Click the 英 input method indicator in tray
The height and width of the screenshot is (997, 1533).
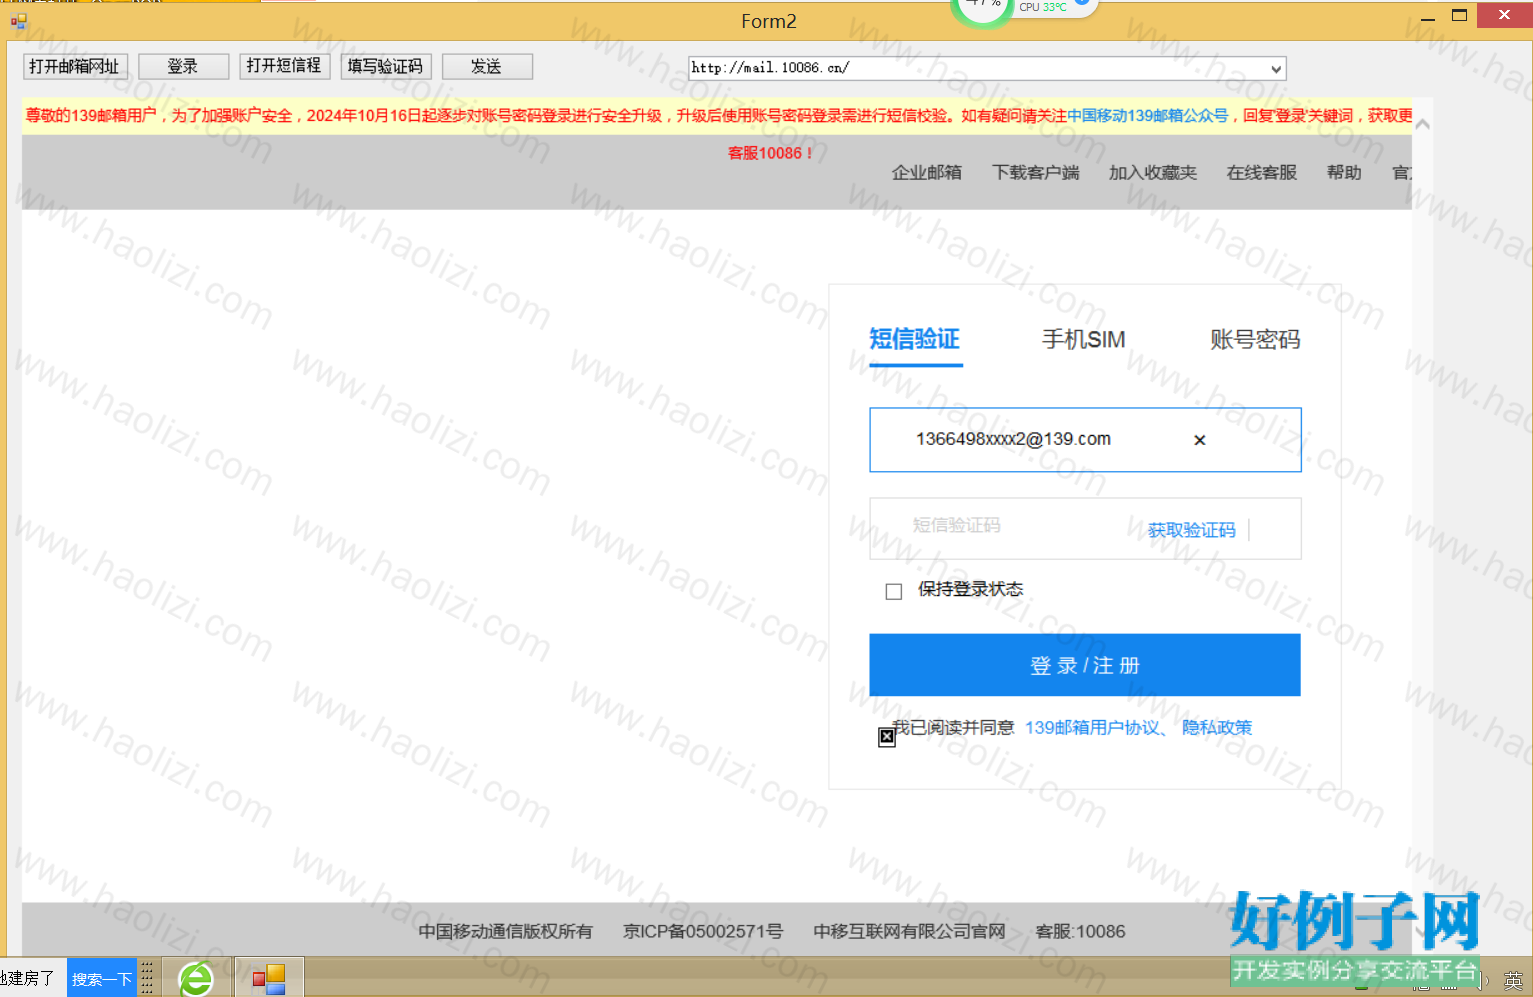pyautogui.click(x=1514, y=980)
